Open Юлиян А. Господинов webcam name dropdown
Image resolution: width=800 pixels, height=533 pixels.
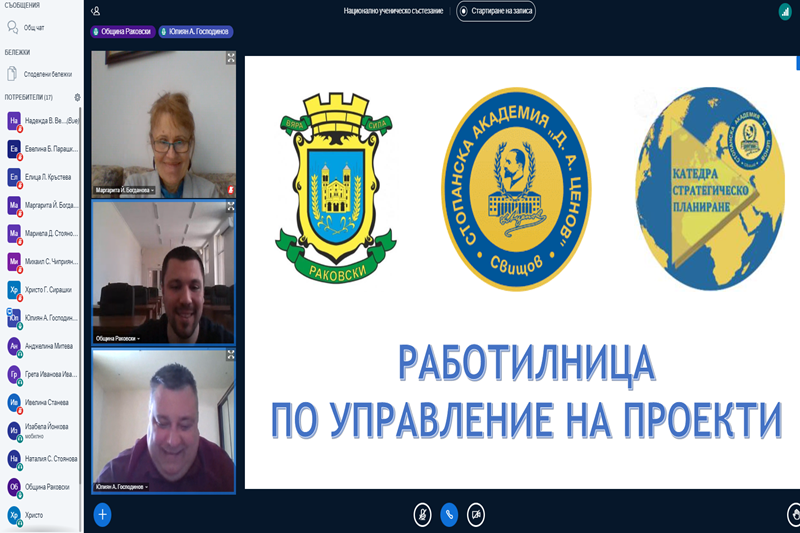[x=121, y=487]
